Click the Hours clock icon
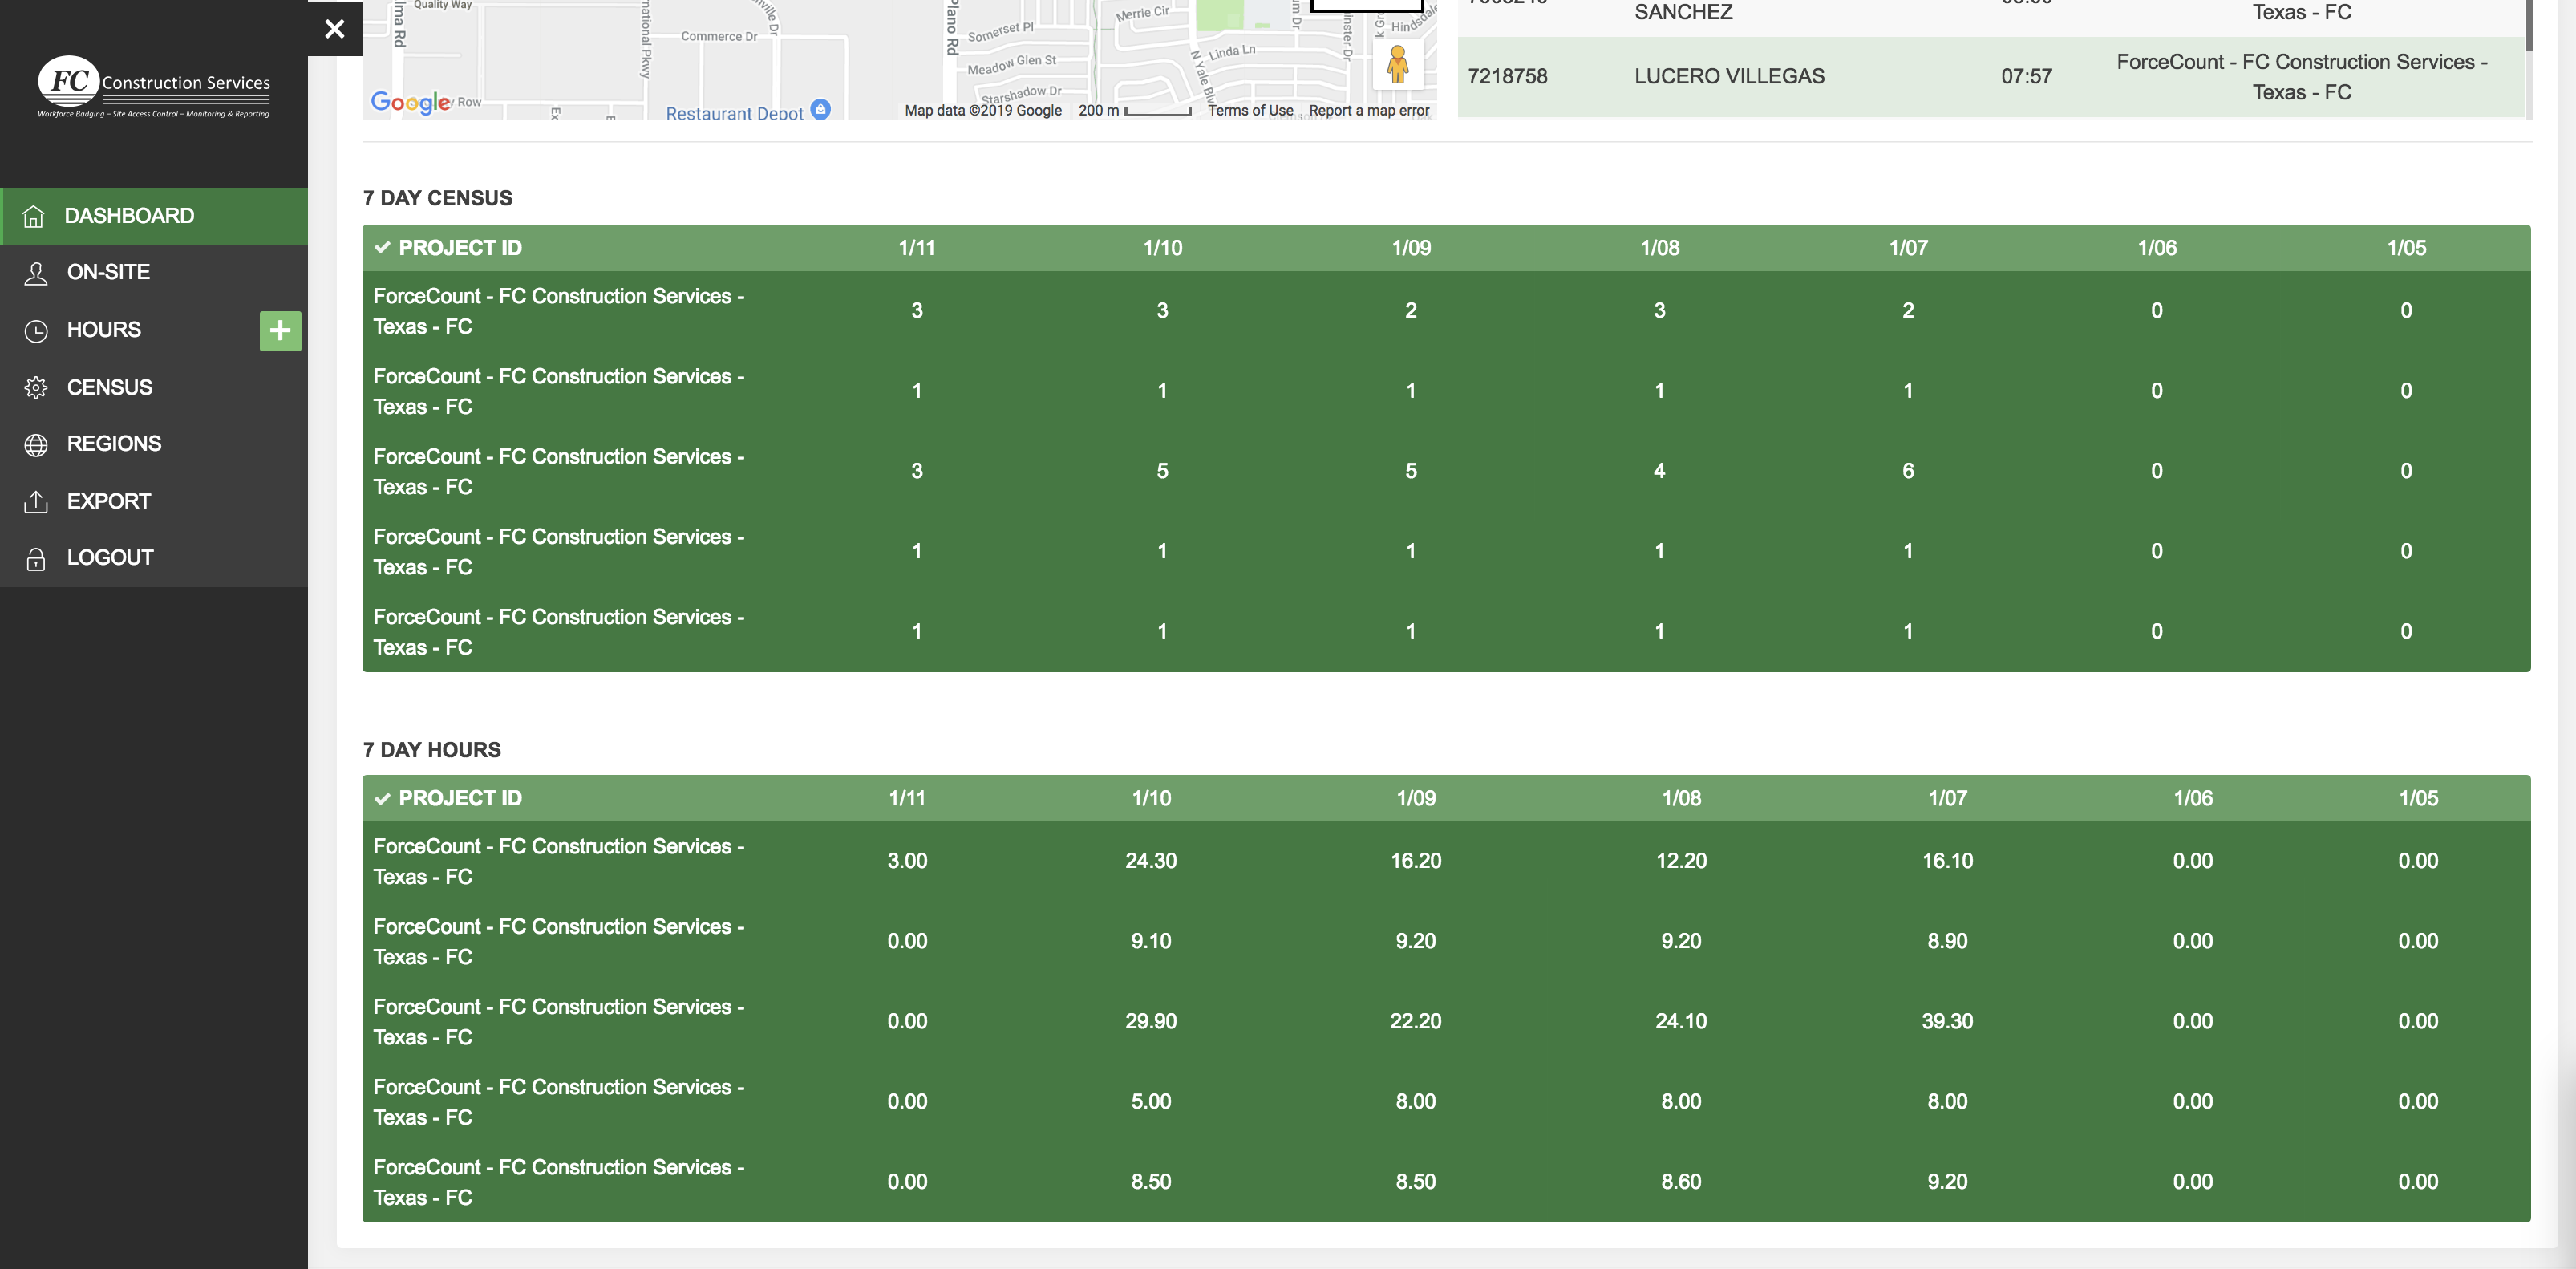This screenshot has height=1269, width=2576. 36,331
